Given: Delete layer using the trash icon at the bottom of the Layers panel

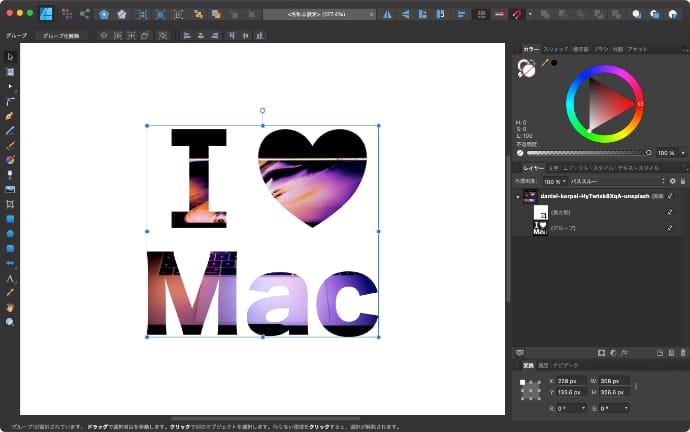Looking at the screenshot, I should [683, 352].
